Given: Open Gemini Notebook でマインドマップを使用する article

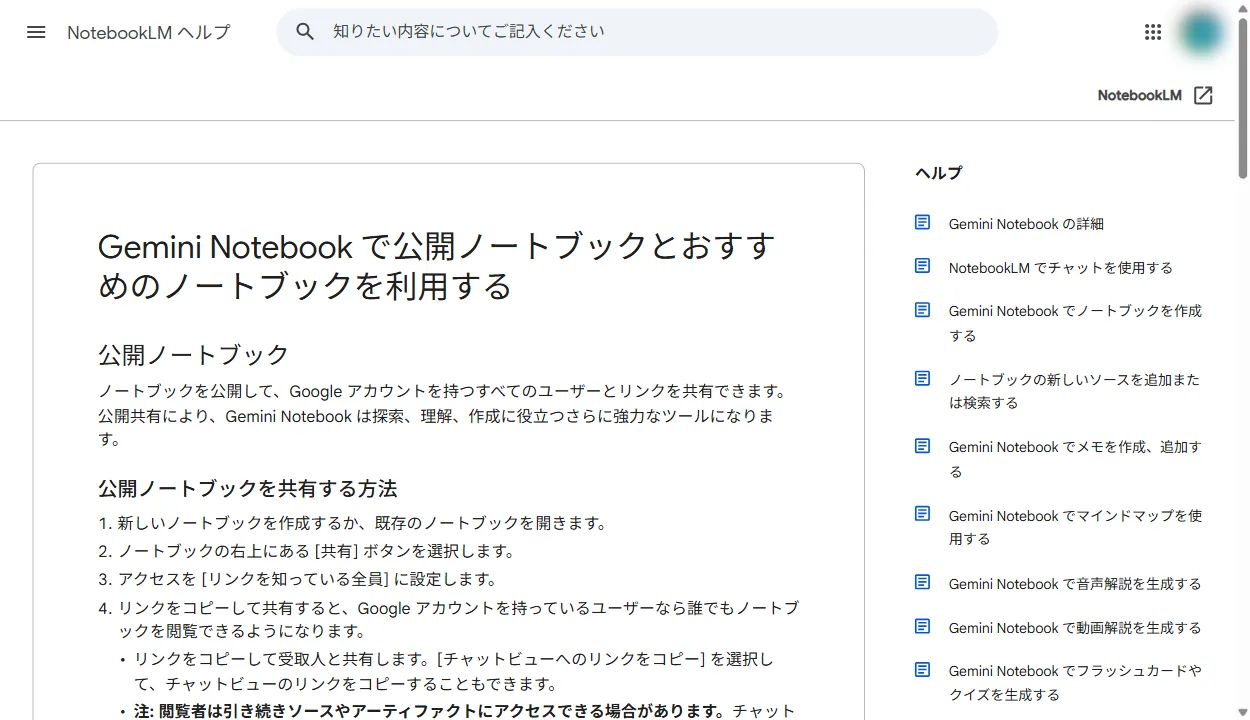Looking at the screenshot, I should 1075,527.
